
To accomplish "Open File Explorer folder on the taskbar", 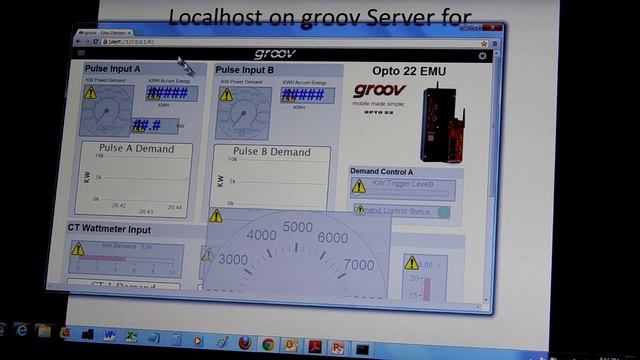I will (x=44, y=331).
